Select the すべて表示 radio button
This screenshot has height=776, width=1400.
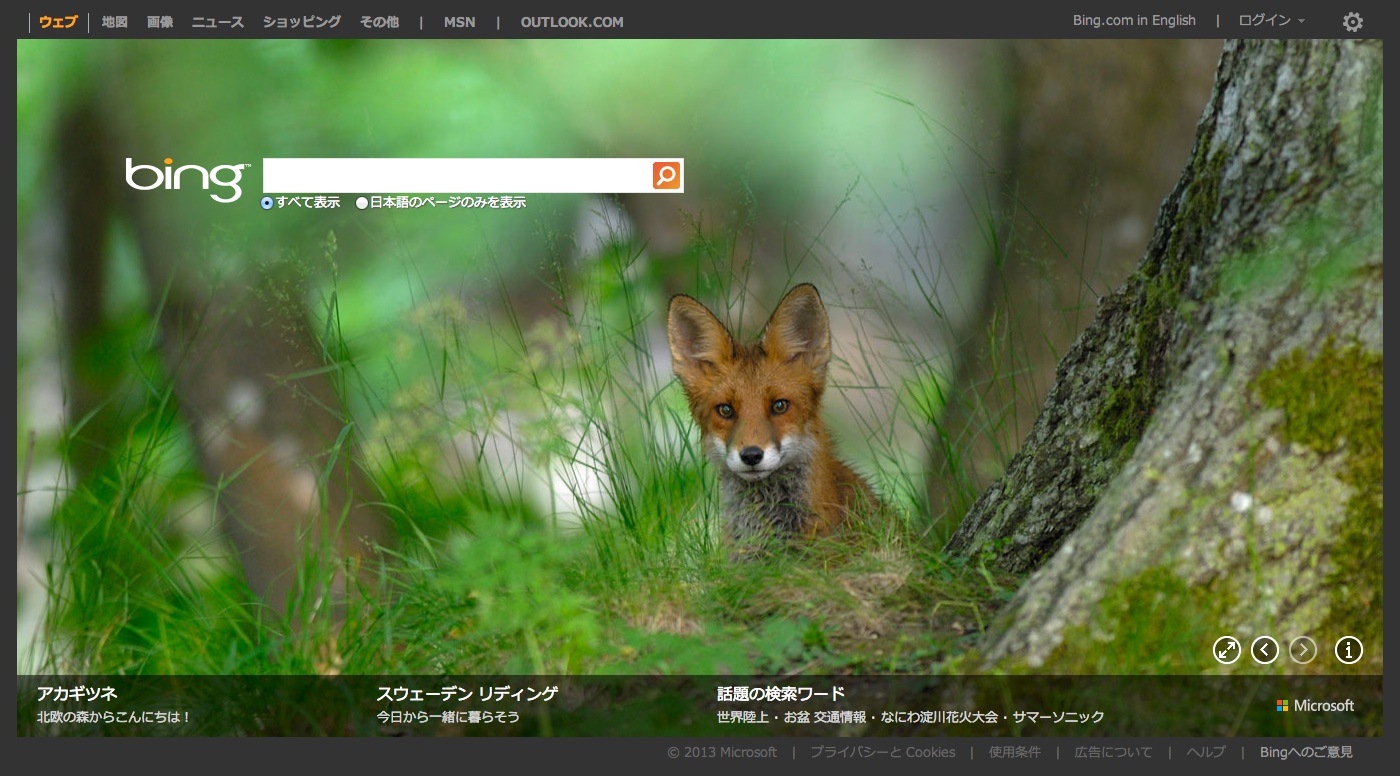267,203
